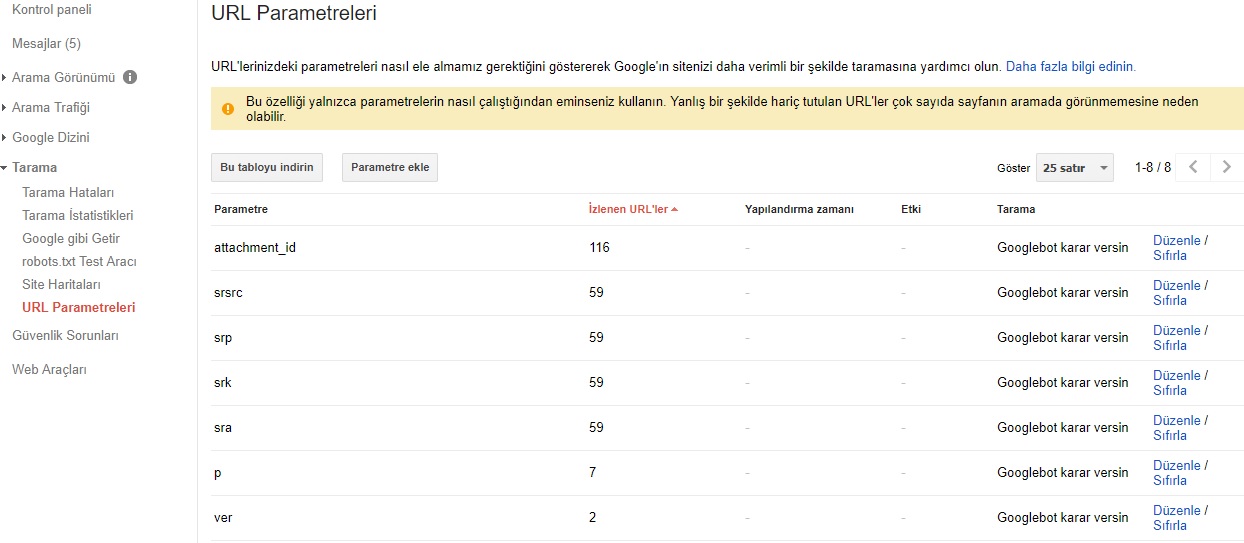The image size is (1244, 543).
Task: Click Parametre ekle button
Action: [x=390, y=167]
